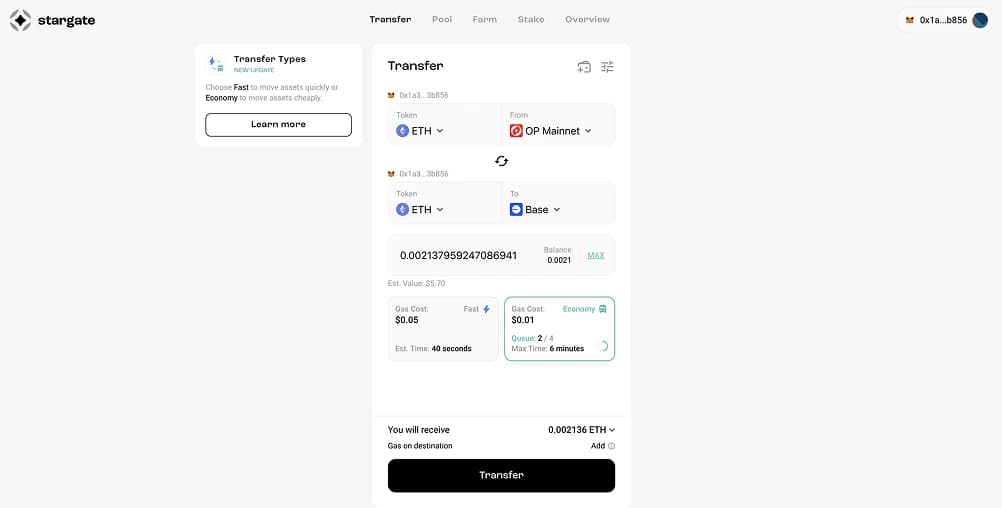
Task: Select the Economy transfer option
Action: pyautogui.click(x=559, y=329)
